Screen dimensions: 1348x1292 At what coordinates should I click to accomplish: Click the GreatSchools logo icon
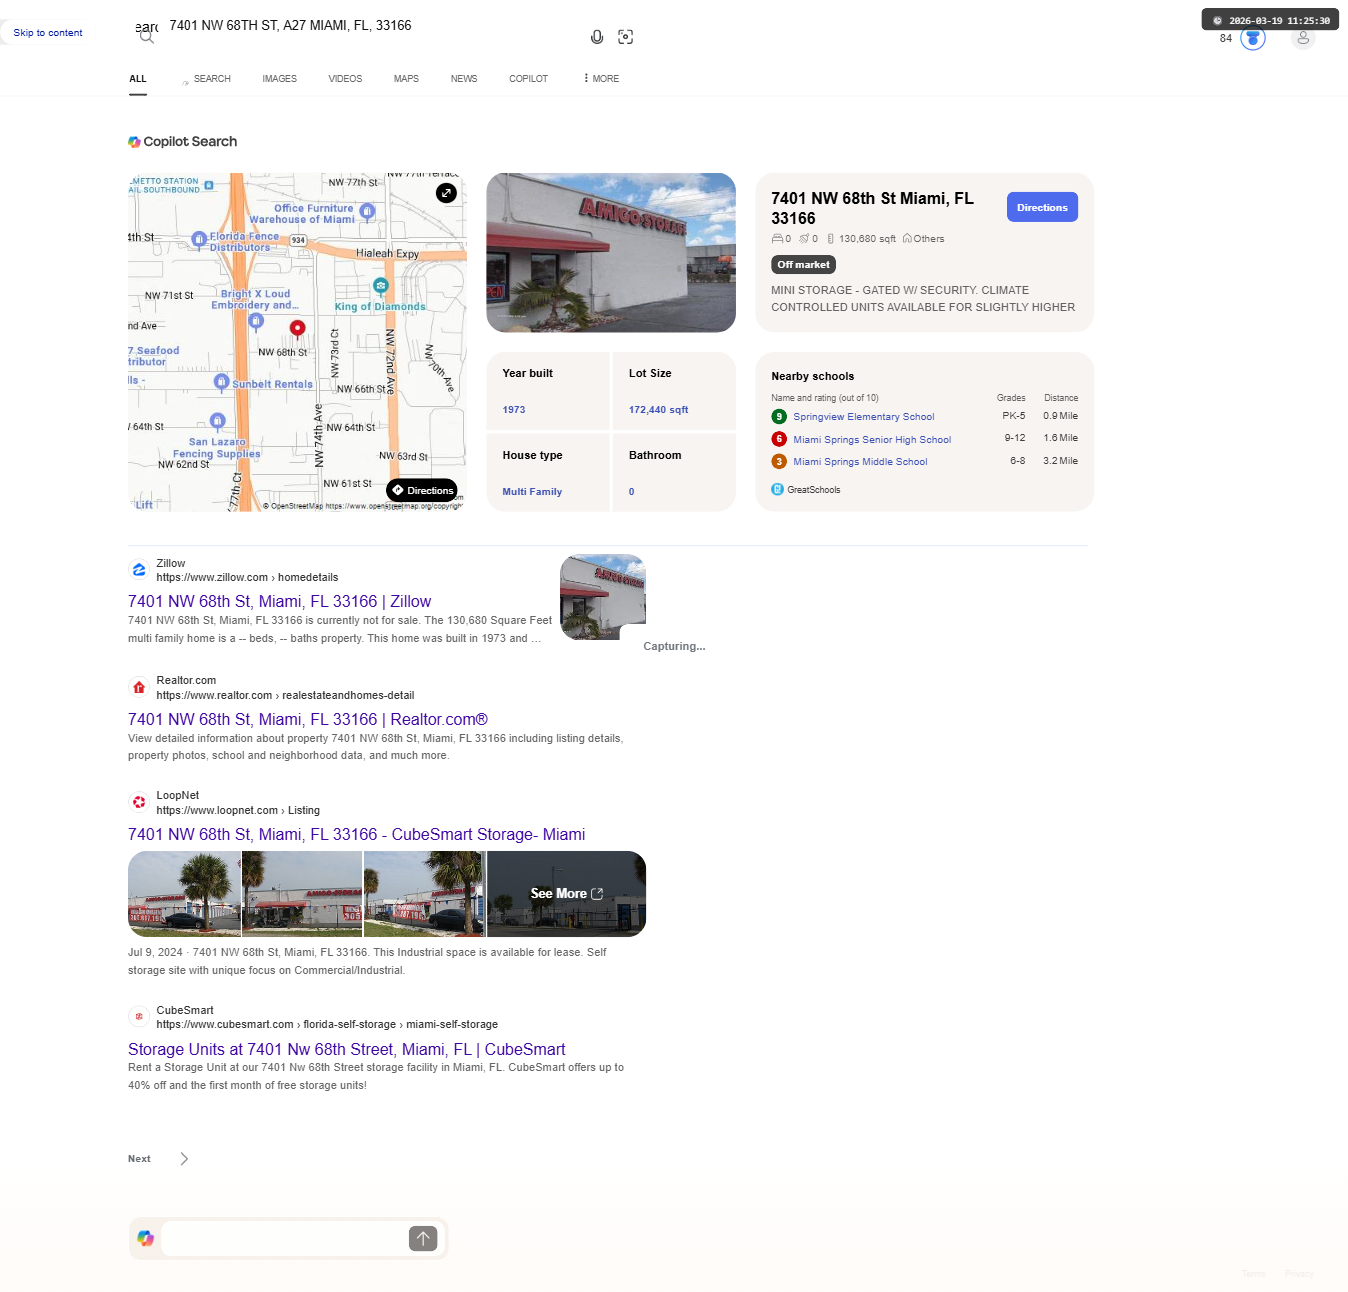(777, 489)
